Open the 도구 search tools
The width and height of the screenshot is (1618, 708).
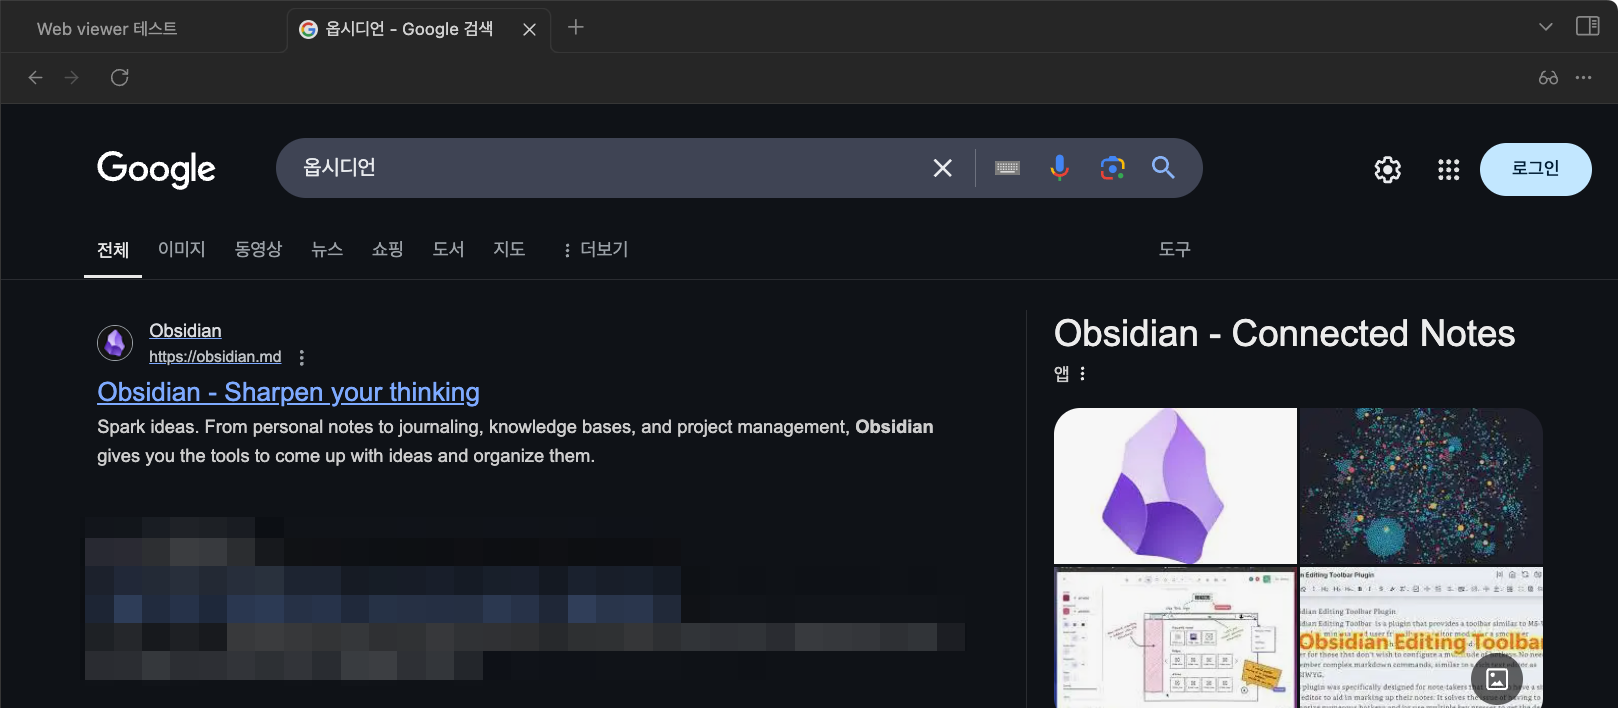[1175, 249]
